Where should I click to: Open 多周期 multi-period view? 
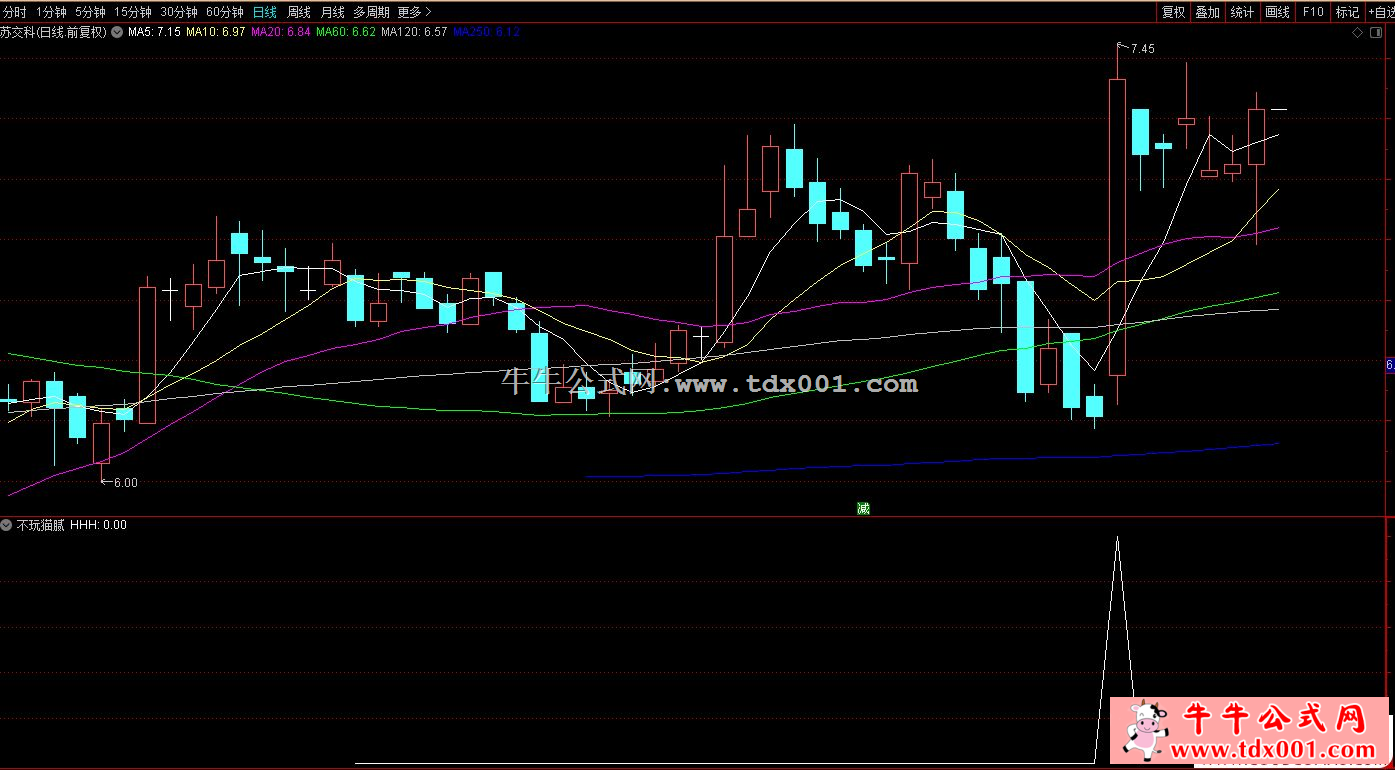tap(371, 12)
